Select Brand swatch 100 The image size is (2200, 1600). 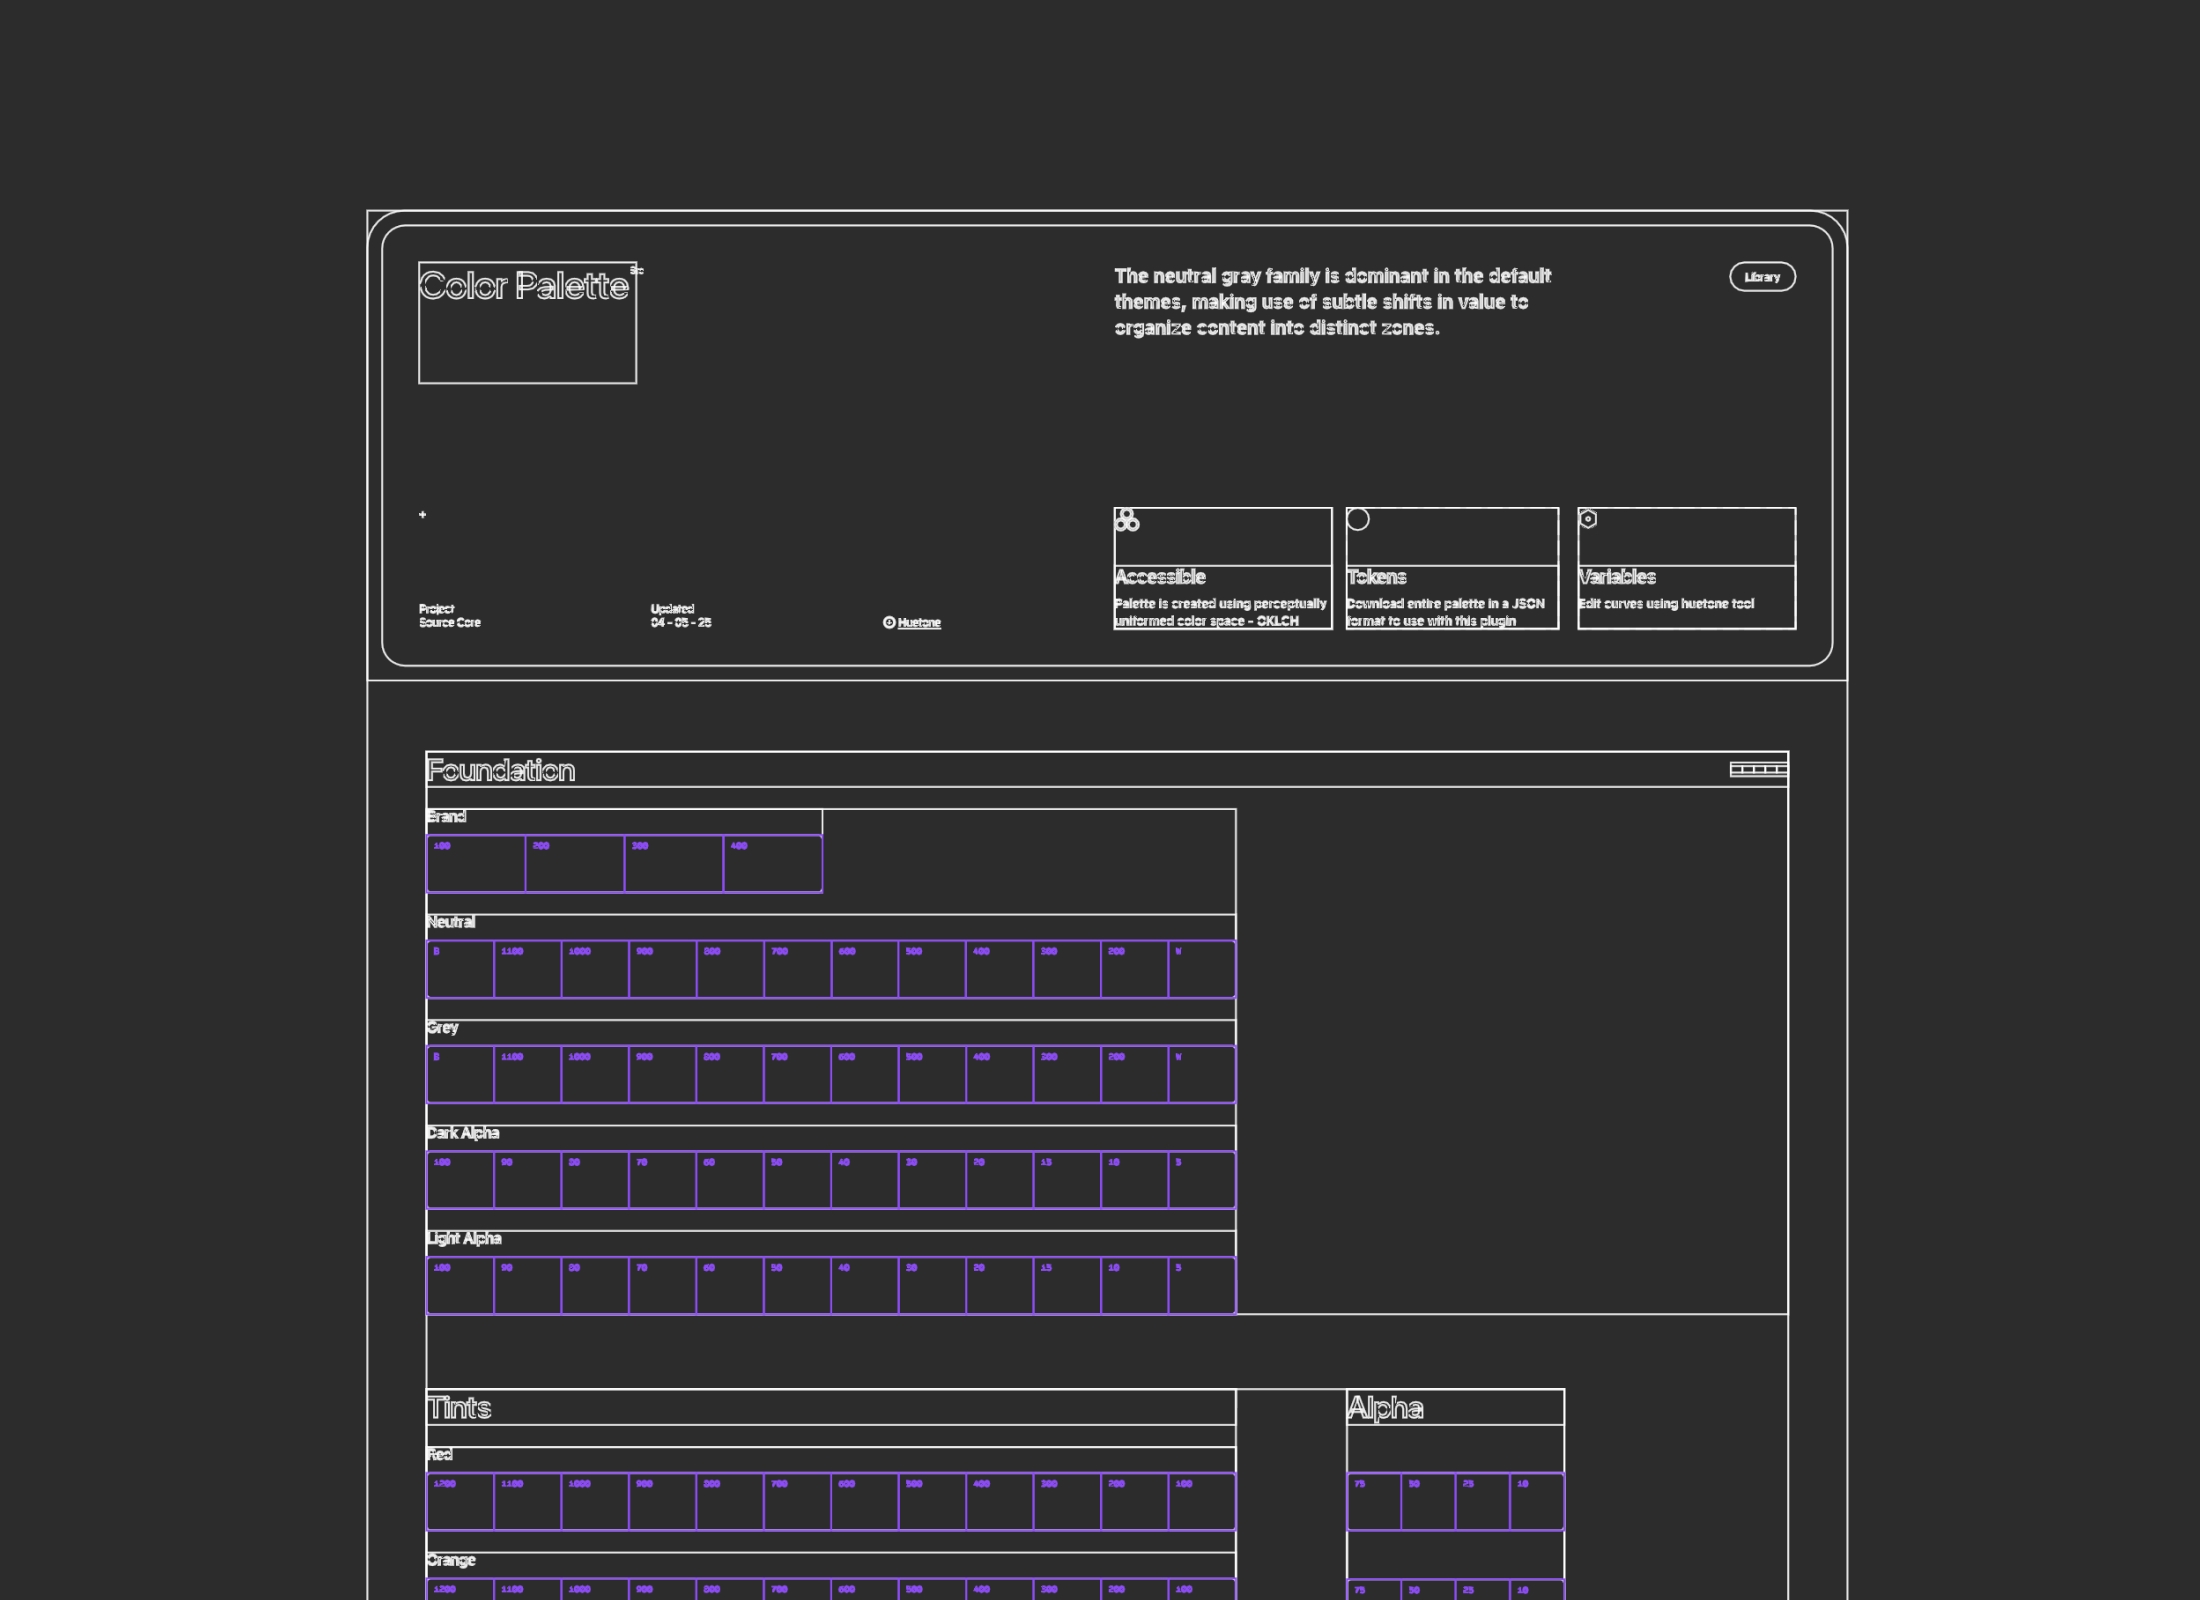click(x=476, y=863)
